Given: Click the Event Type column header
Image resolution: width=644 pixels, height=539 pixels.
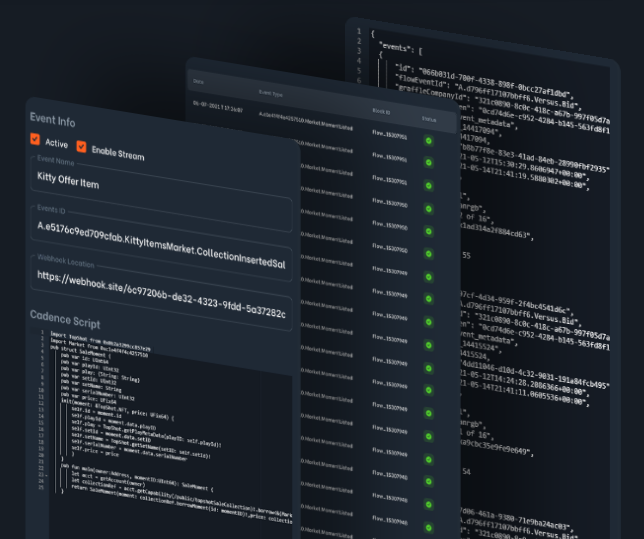Looking at the screenshot, I should [x=271, y=92].
